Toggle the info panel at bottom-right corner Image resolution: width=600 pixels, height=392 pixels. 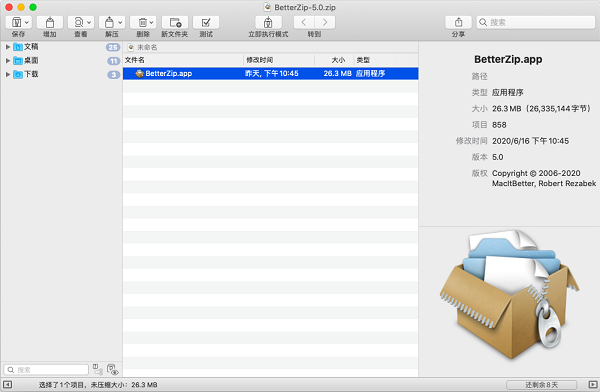click(592, 385)
